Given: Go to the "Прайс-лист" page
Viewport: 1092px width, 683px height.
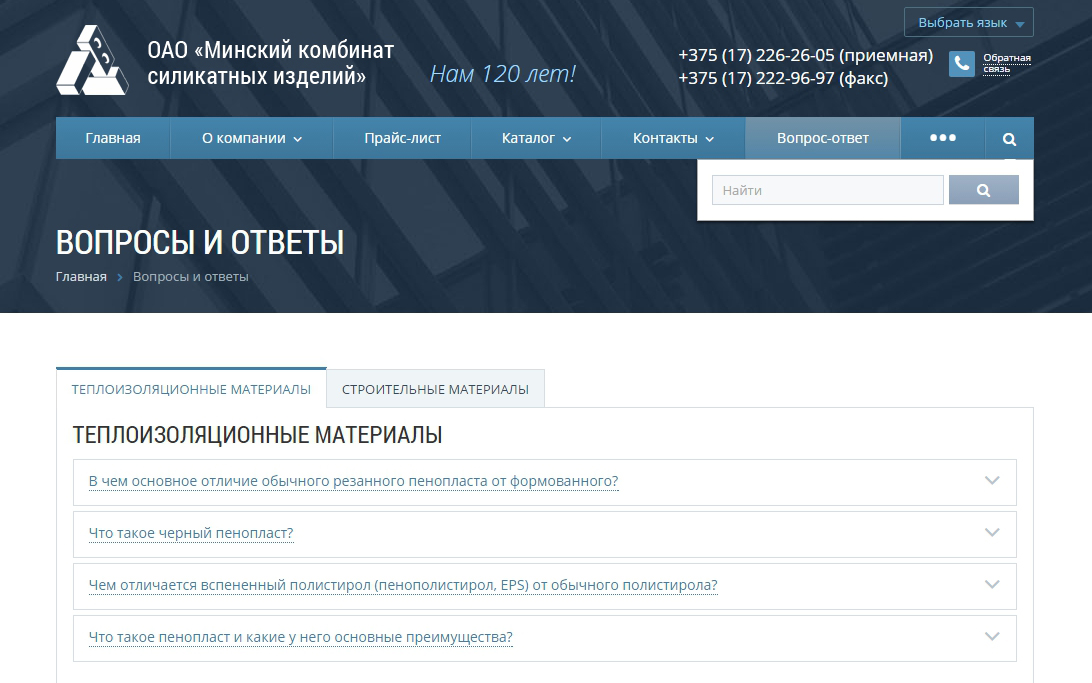Looking at the screenshot, I should [402, 138].
